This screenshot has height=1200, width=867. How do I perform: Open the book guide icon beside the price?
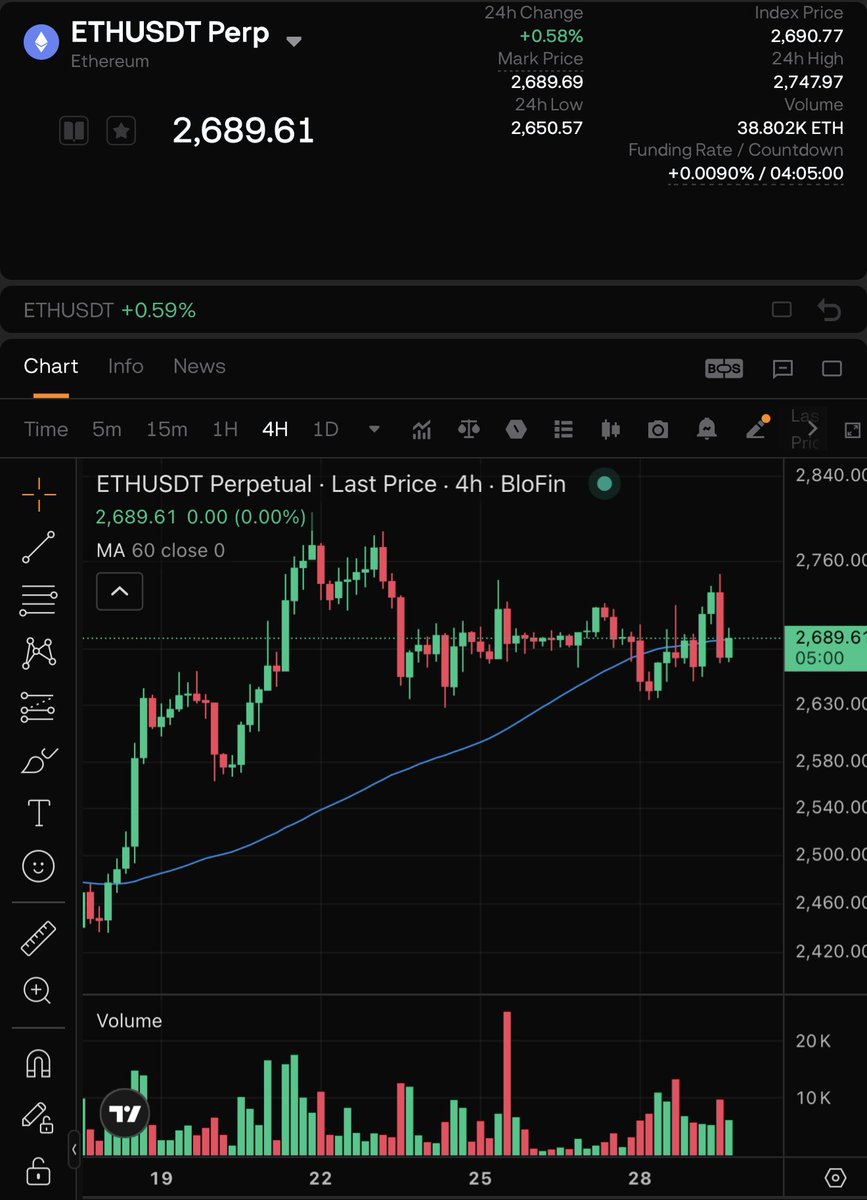pyautogui.click(x=74, y=130)
